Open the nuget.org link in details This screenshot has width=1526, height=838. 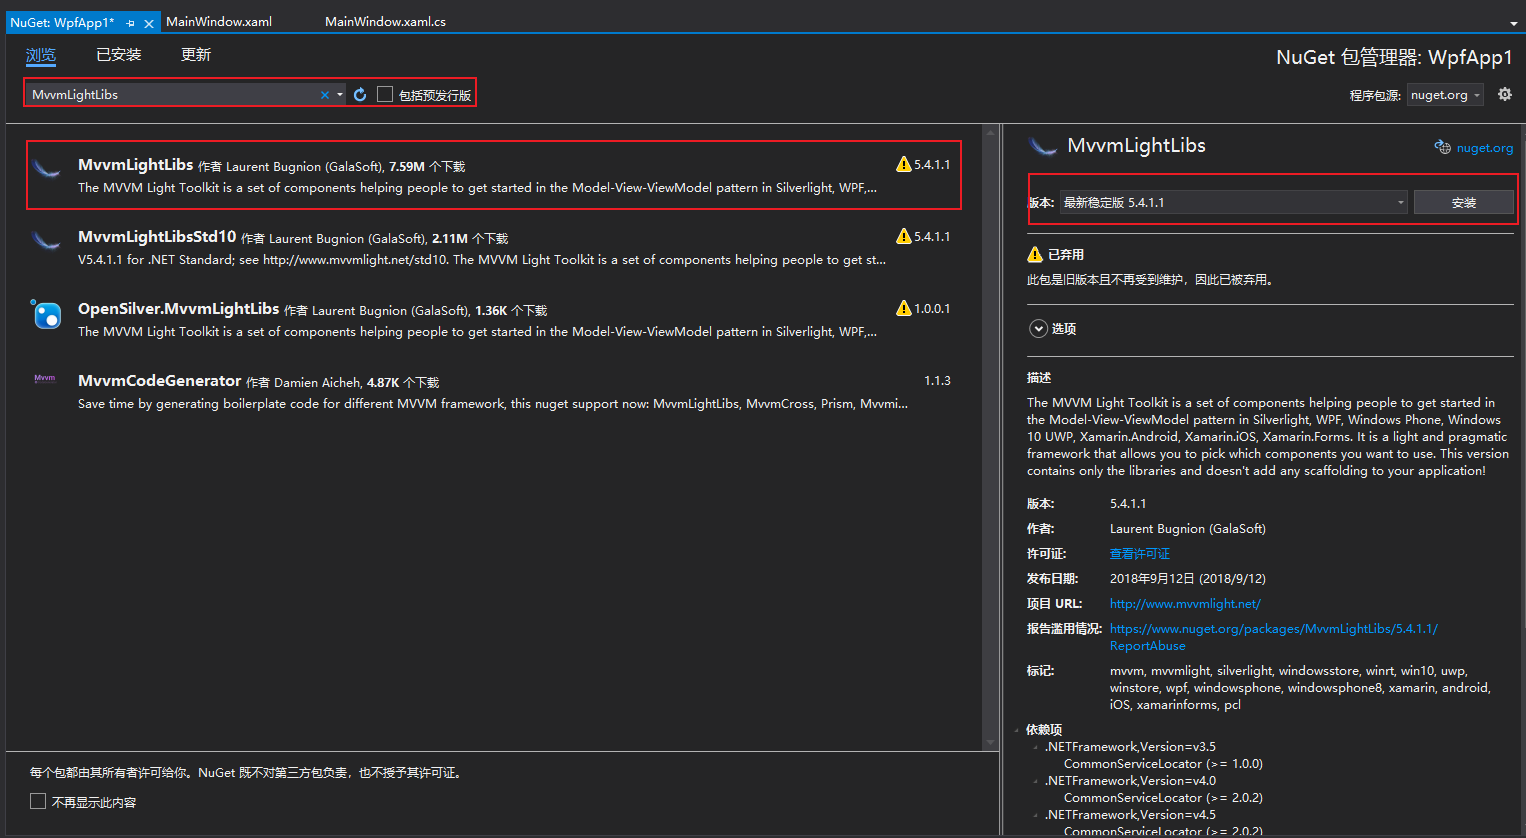(1485, 148)
